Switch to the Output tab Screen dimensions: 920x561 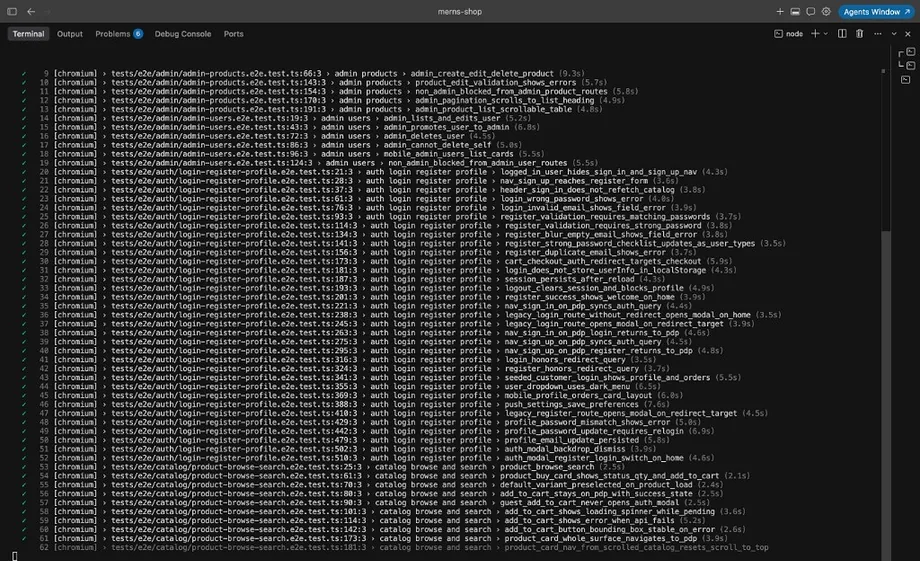pyautogui.click(x=70, y=34)
